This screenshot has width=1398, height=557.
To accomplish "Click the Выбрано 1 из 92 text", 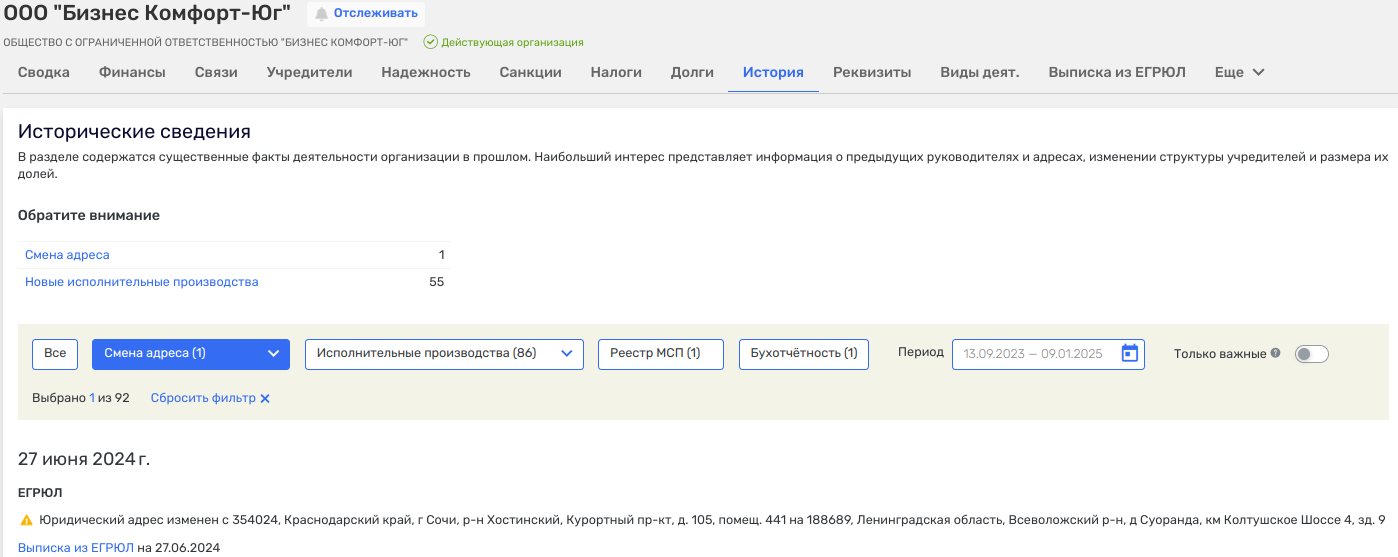I will [x=81, y=398].
